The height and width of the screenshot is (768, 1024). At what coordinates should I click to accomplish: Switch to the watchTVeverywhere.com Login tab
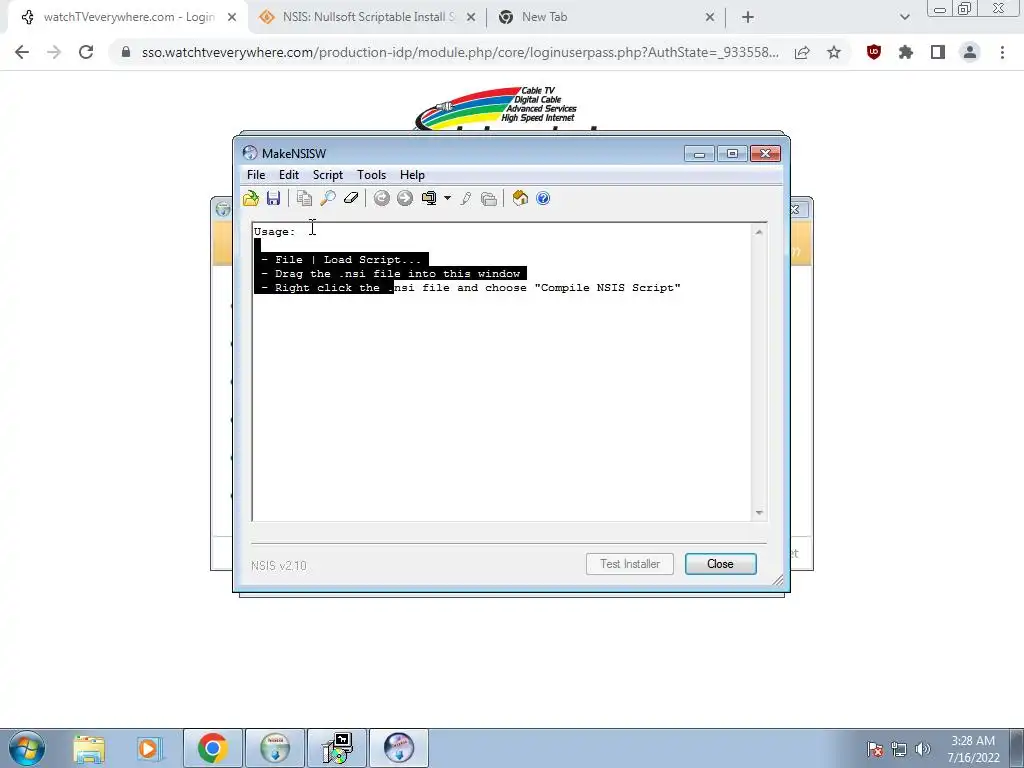pos(129,17)
